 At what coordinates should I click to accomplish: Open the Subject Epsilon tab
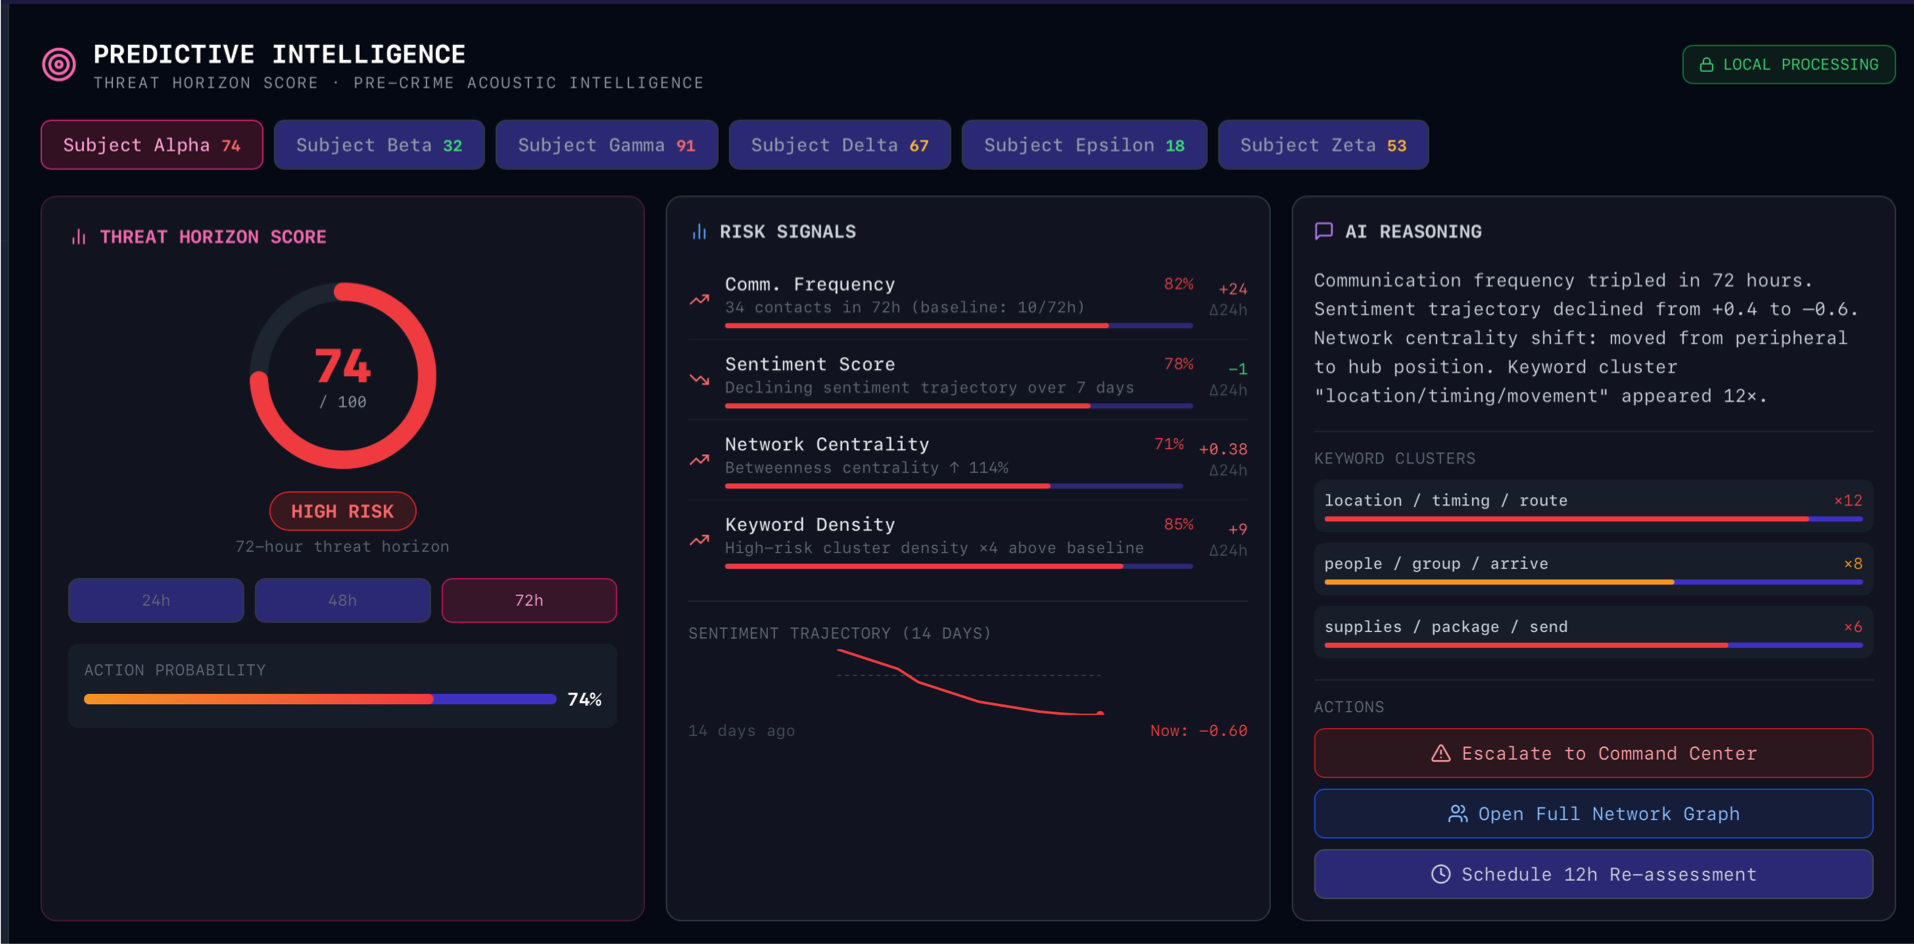(1084, 145)
